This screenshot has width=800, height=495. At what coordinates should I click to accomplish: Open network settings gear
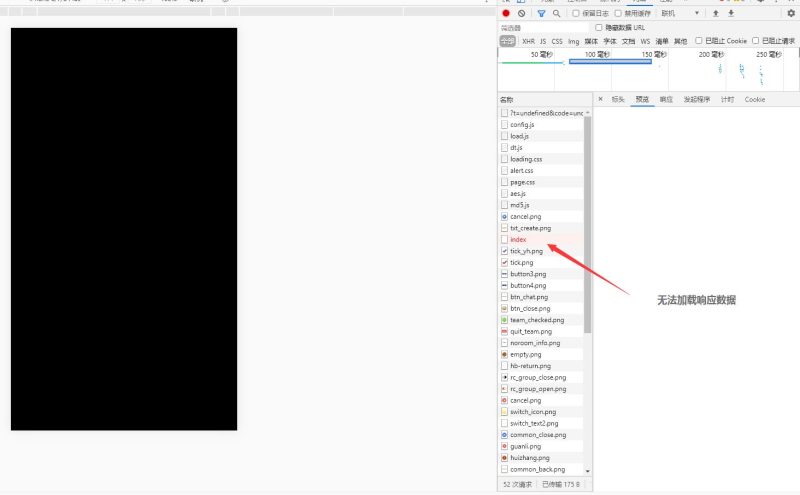point(791,14)
